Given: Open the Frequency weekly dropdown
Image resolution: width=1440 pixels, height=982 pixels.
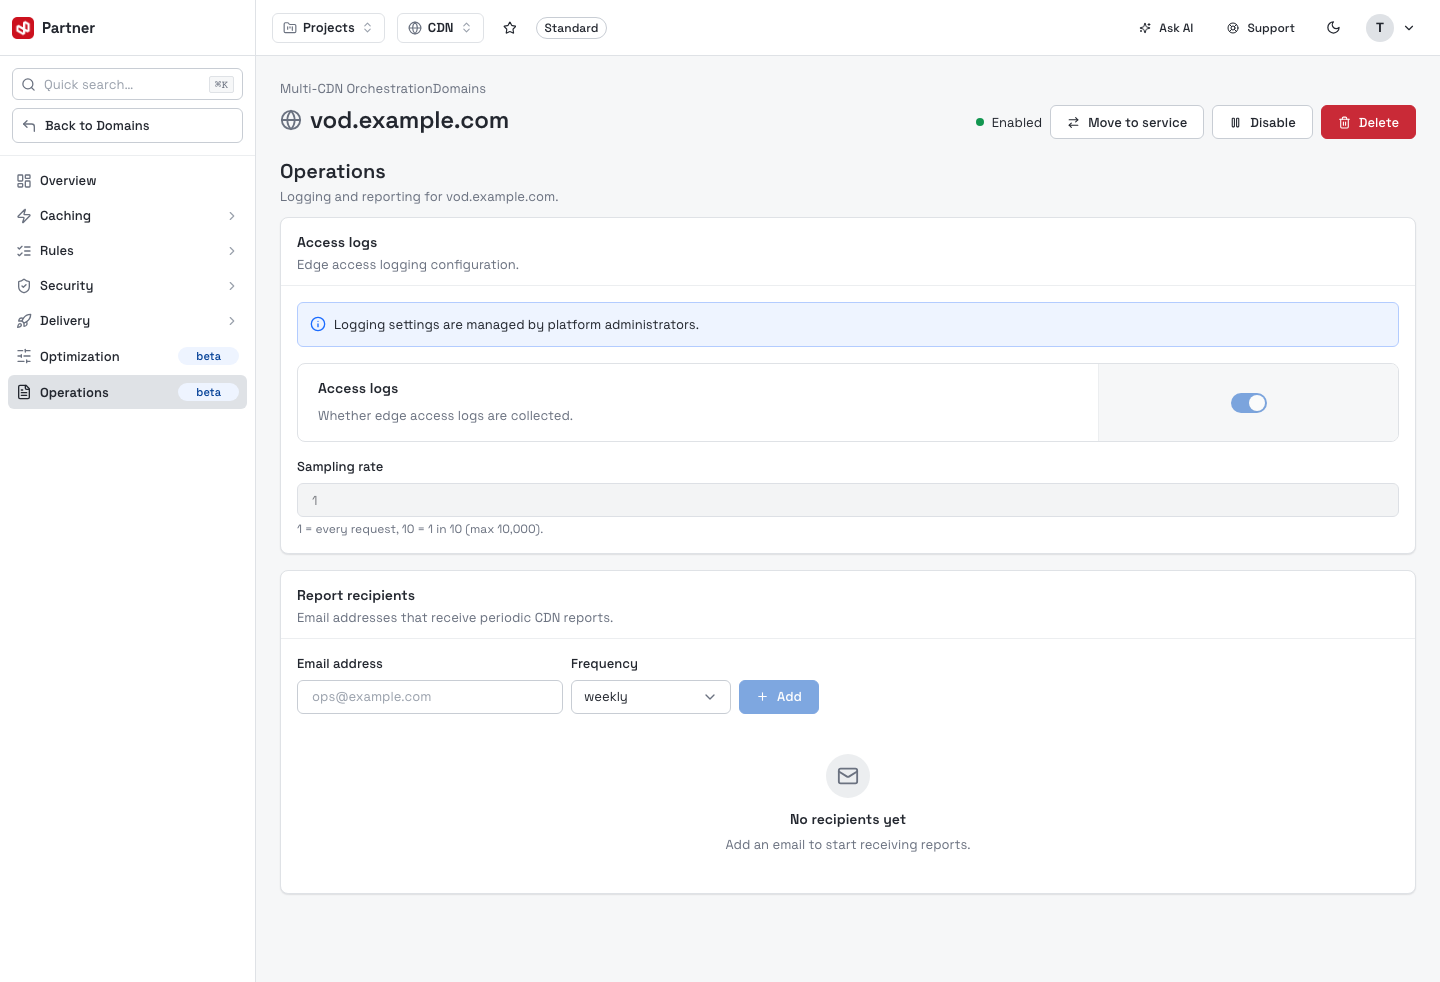Looking at the screenshot, I should coord(651,697).
